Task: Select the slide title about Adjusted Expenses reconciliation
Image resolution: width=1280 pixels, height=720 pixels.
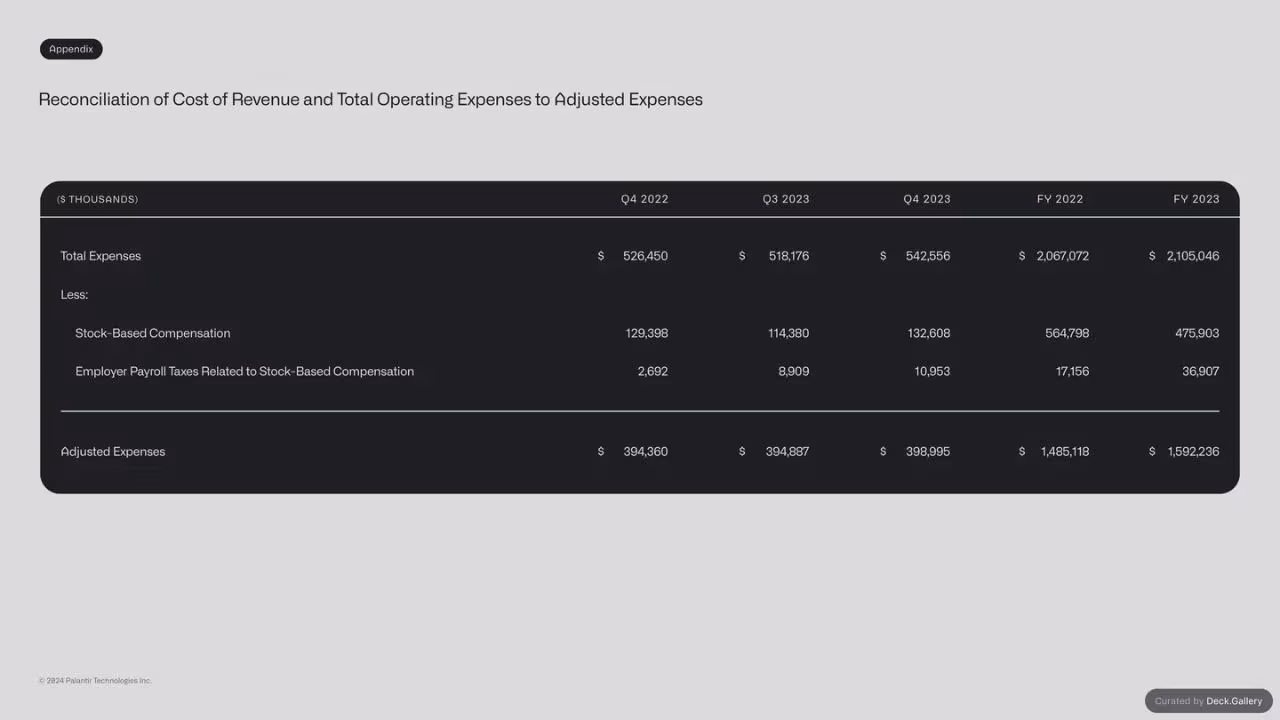Action: click(371, 99)
